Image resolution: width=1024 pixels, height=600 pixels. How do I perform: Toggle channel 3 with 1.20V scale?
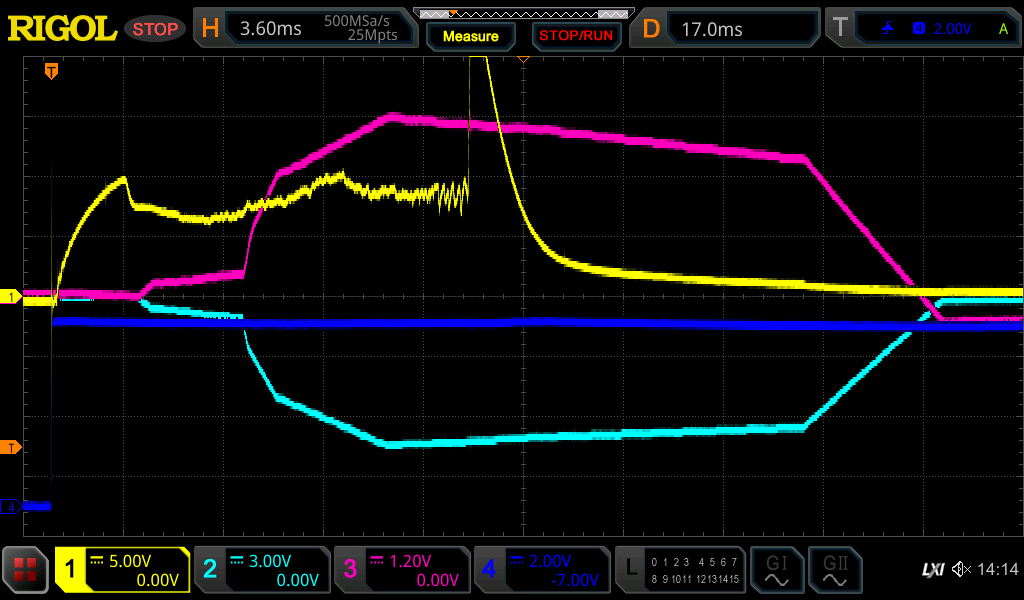point(401,570)
